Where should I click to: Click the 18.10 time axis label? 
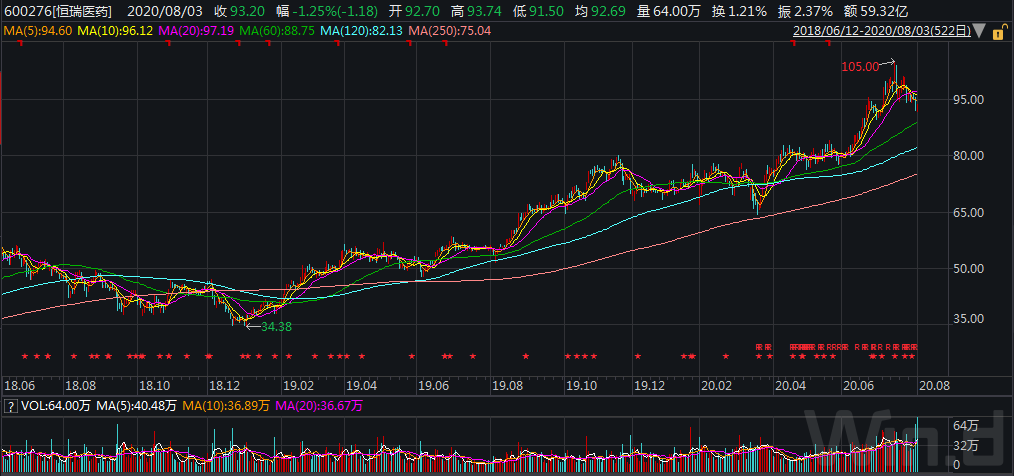pyautogui.click(x=155, y=386)
